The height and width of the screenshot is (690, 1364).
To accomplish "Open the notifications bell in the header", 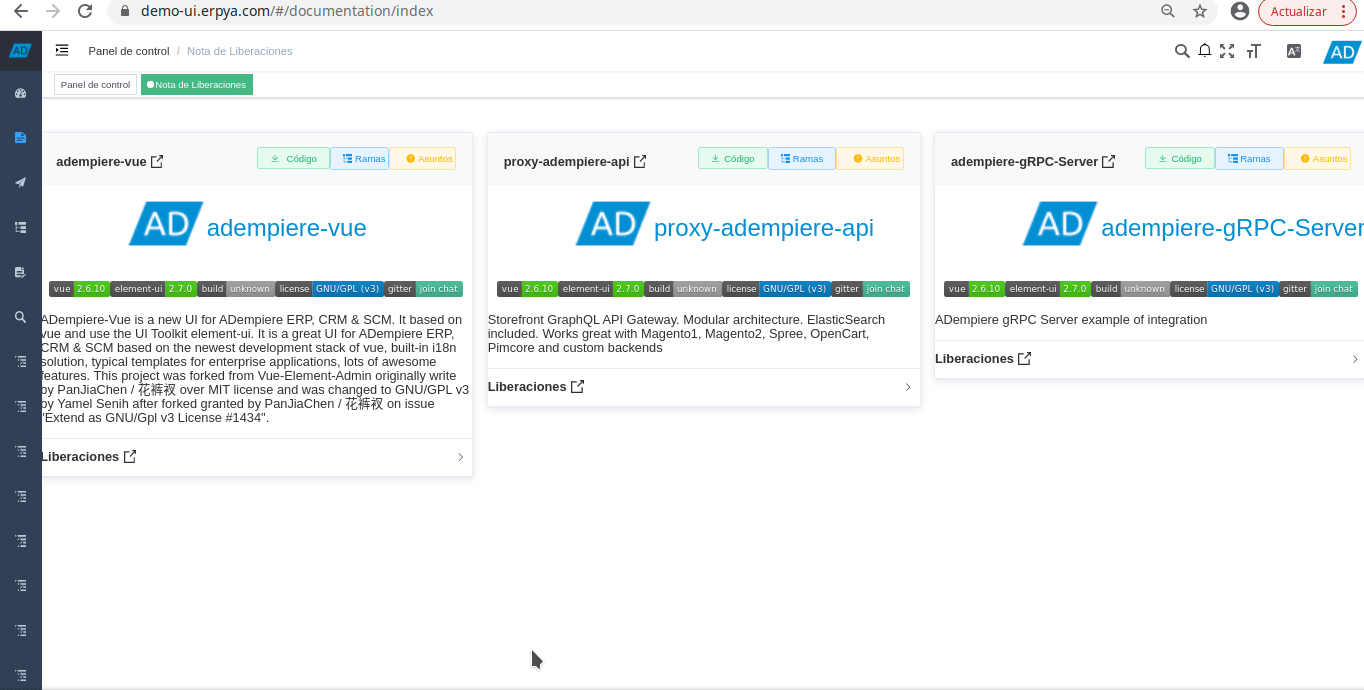I will (1205, 51).
